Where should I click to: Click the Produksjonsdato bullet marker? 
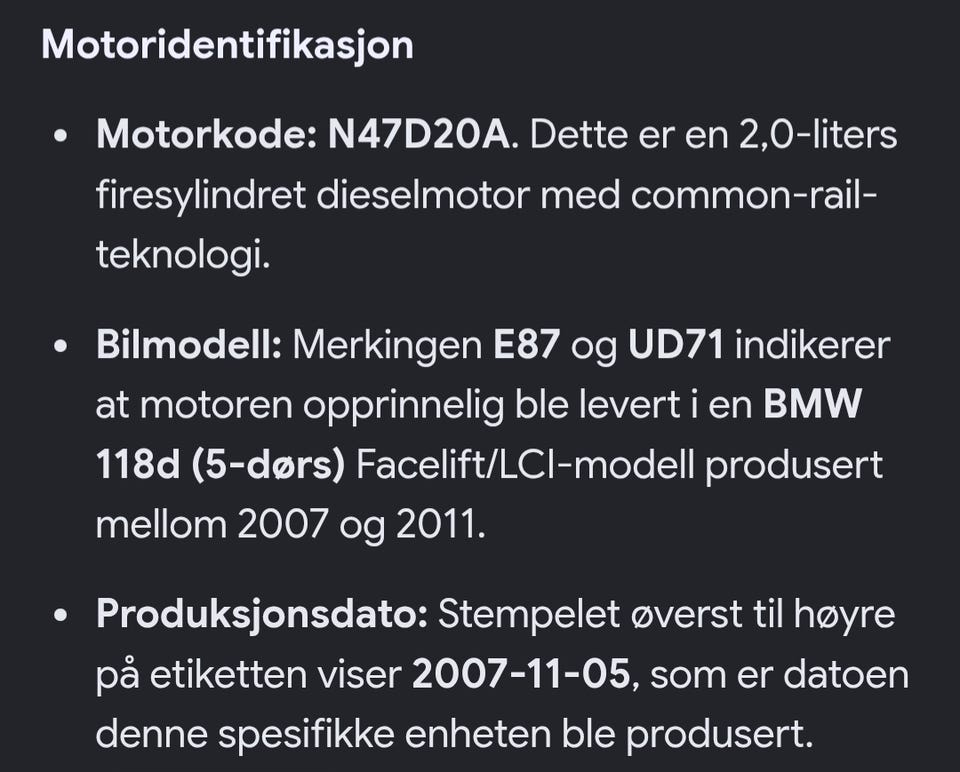(59, 616)
